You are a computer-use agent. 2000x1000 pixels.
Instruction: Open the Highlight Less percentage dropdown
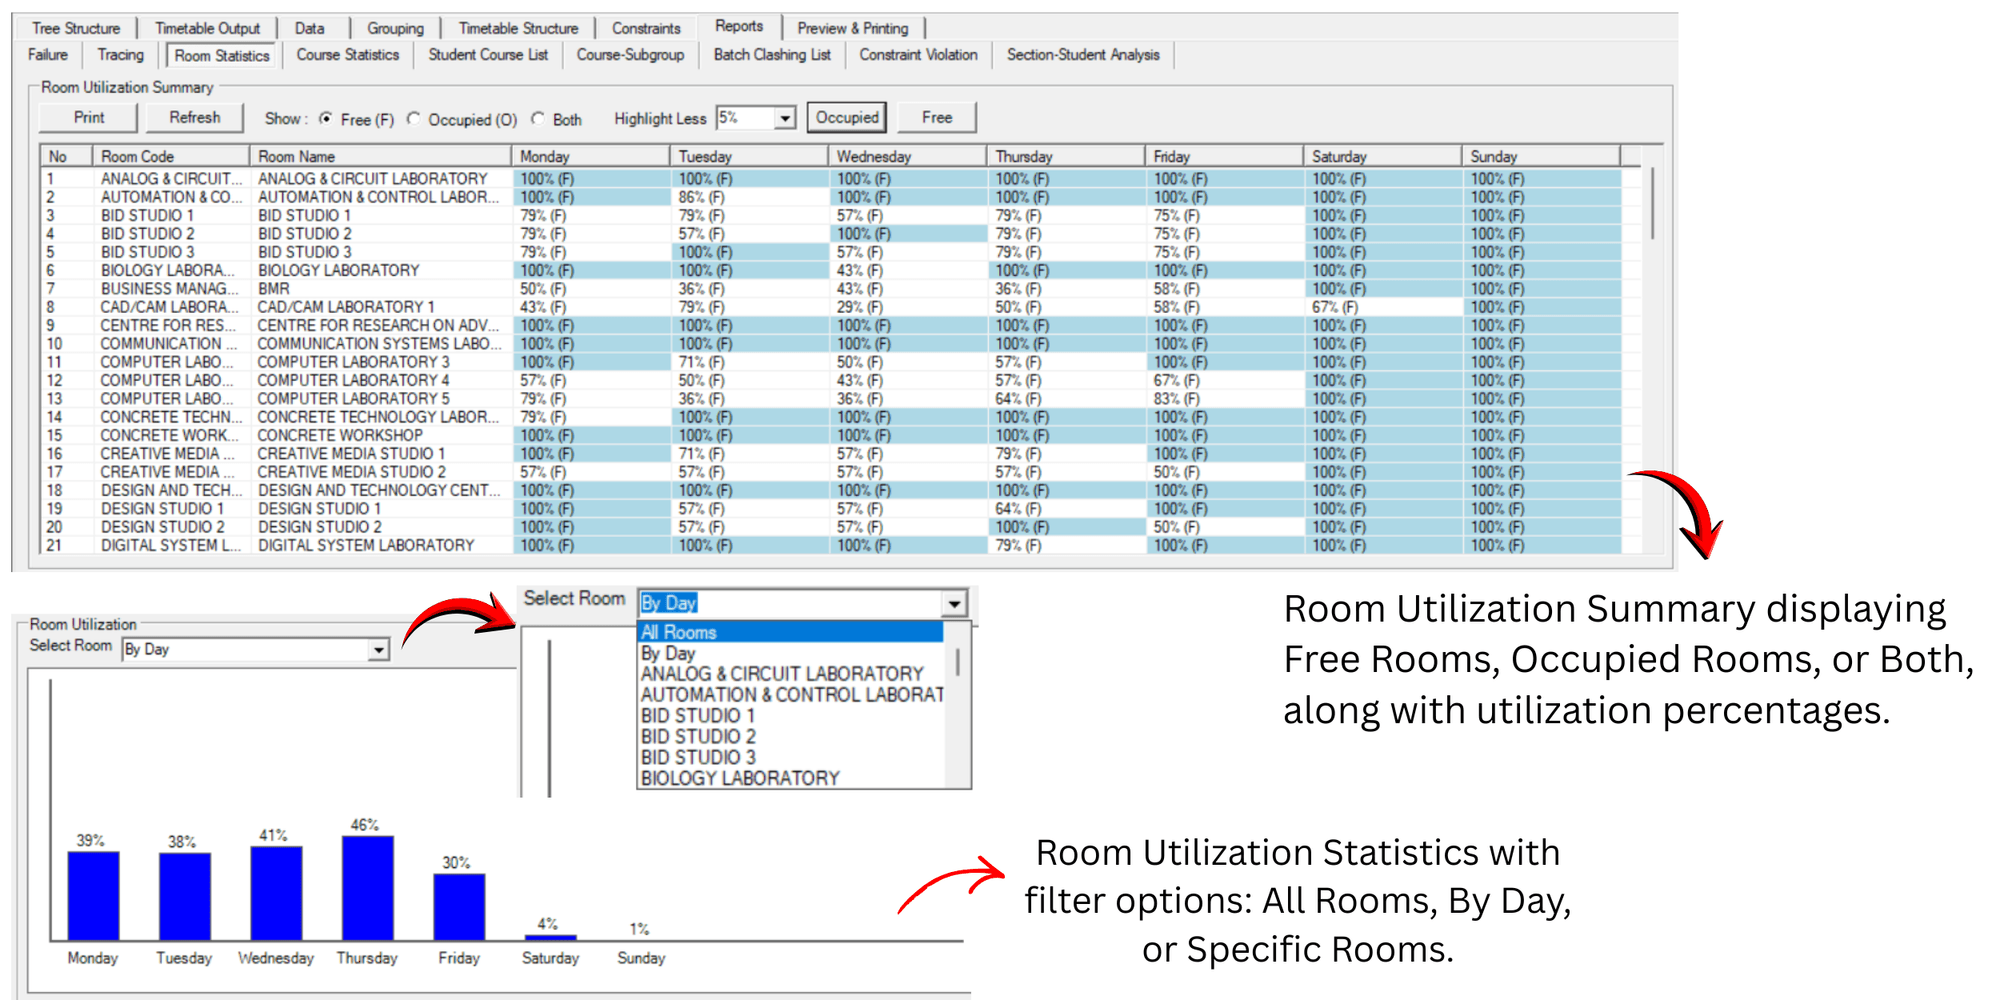click(786, 118)
